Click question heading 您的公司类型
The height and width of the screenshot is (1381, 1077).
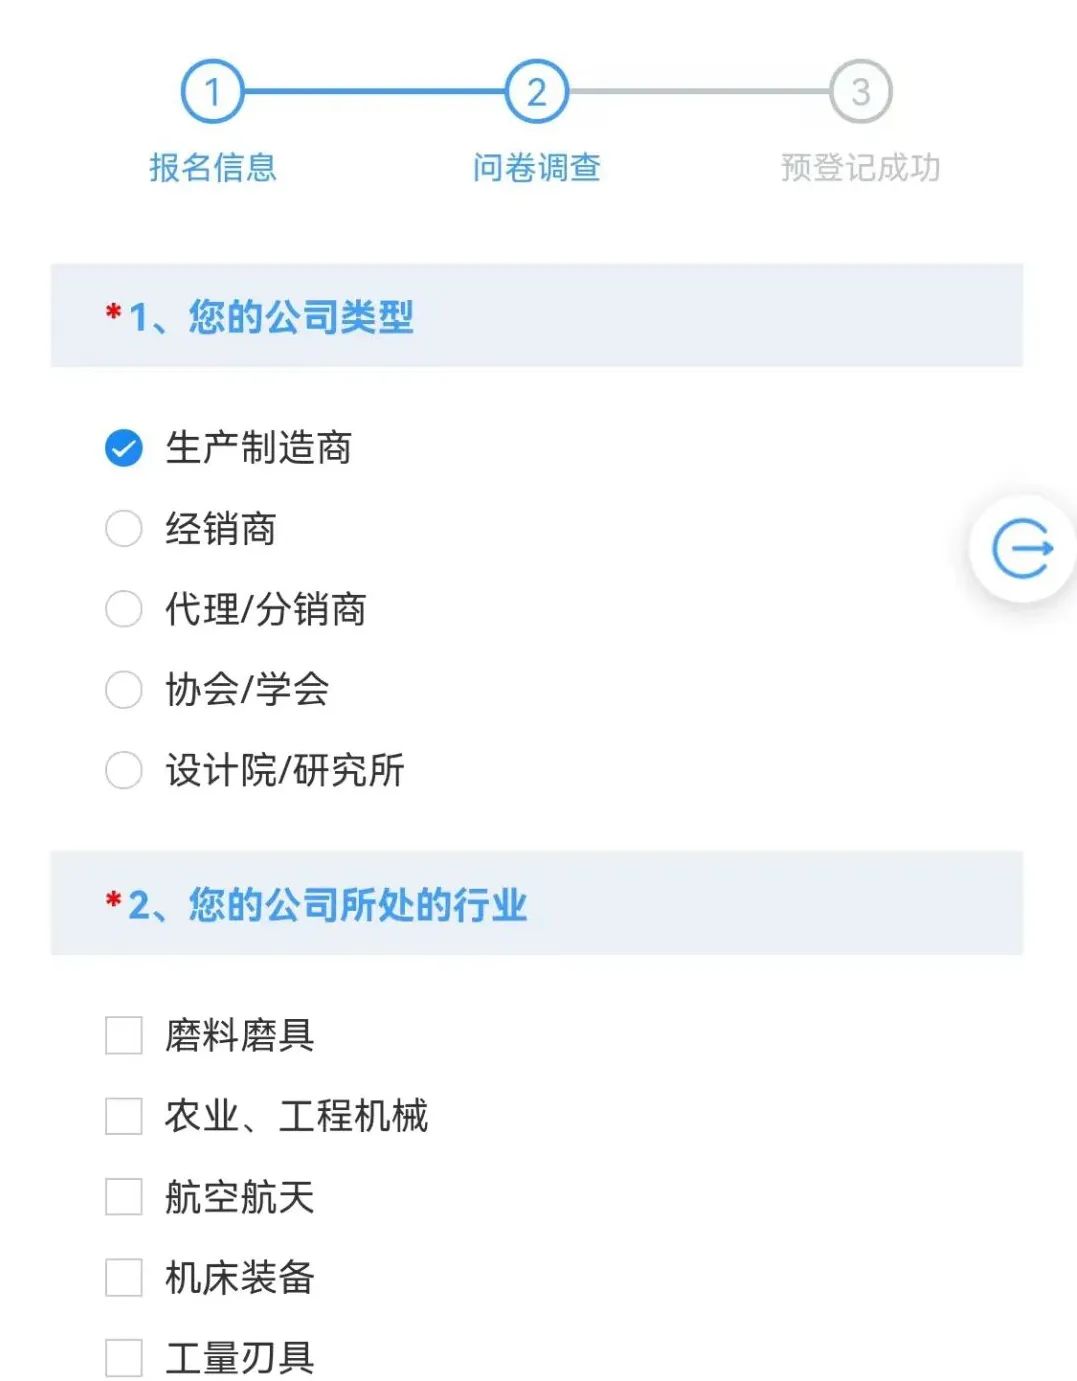(x=300, y=317)
